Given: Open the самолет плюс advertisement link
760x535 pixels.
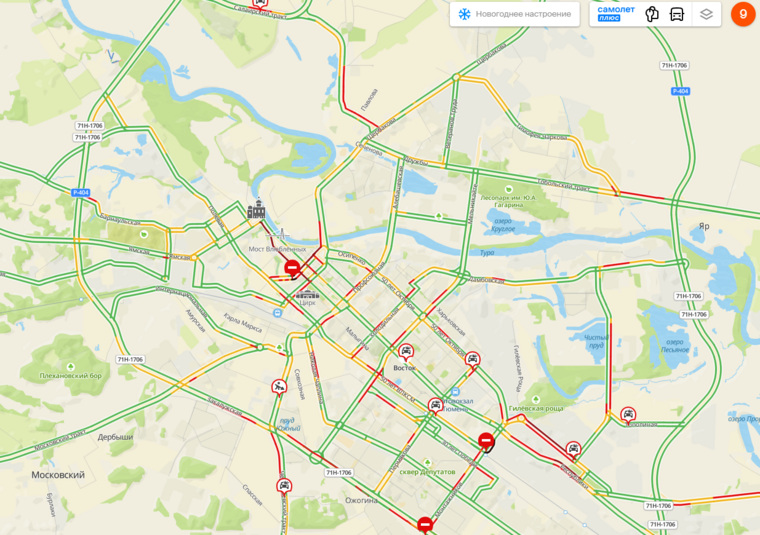Looking at the screenshot, I should (x=616, y=14).
